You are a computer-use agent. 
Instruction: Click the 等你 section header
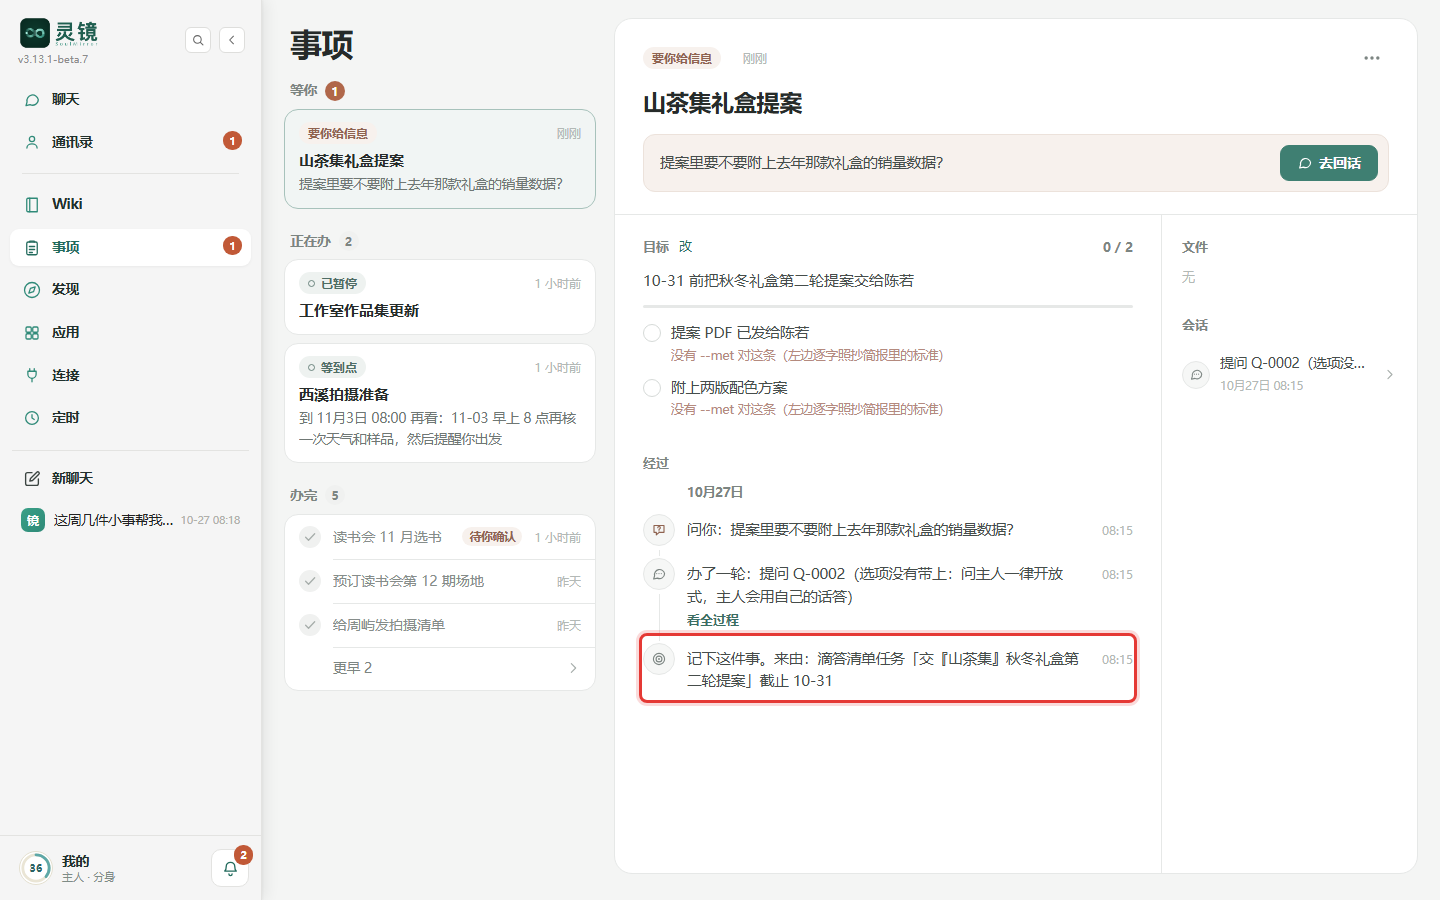(304, 90)
